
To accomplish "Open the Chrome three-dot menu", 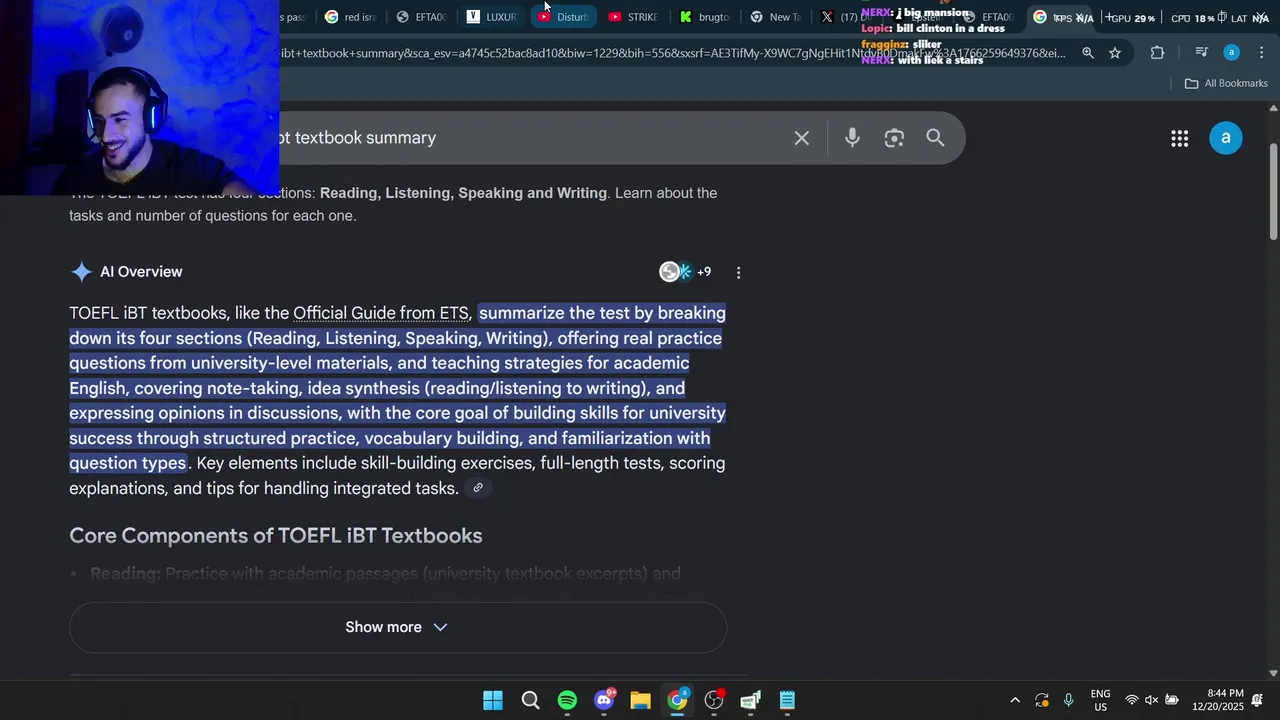I will (x=1261, y=53).
